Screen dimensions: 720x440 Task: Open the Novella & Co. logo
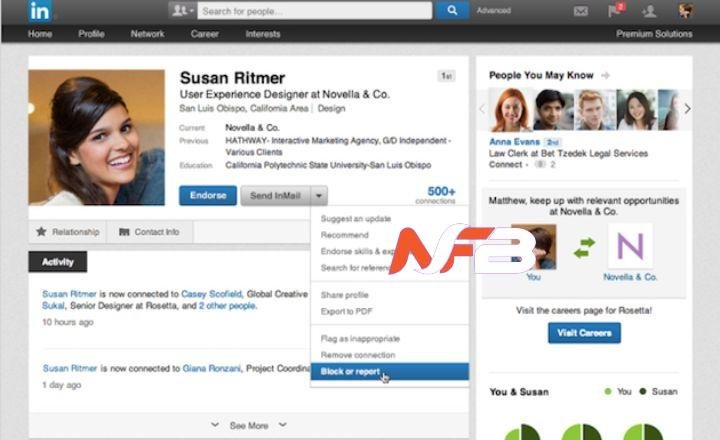point(630,246)
